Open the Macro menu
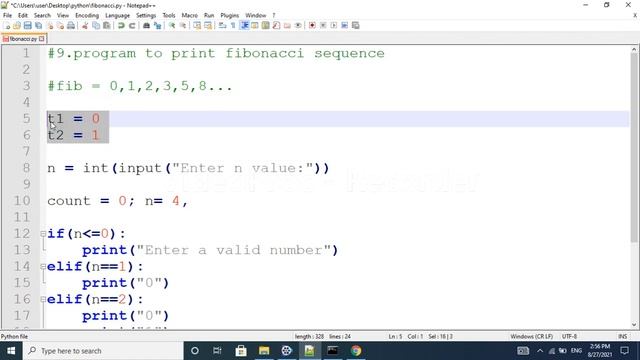640x360 pixels. pos(189,15)
